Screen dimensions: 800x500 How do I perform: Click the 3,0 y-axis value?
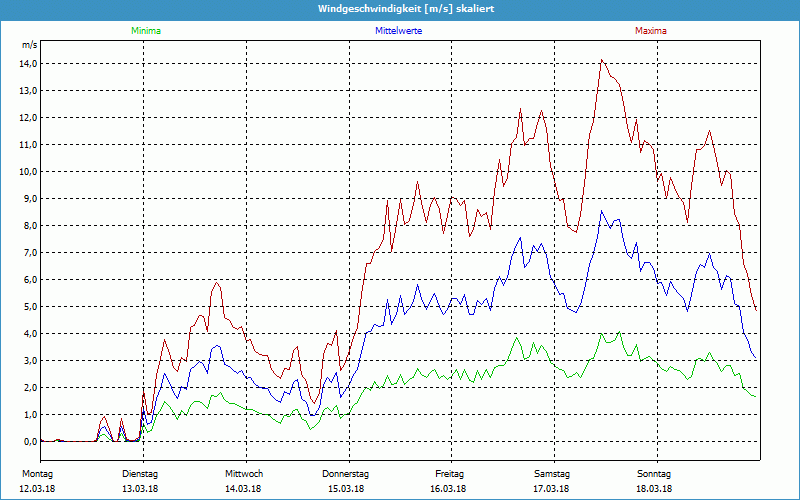30,361
